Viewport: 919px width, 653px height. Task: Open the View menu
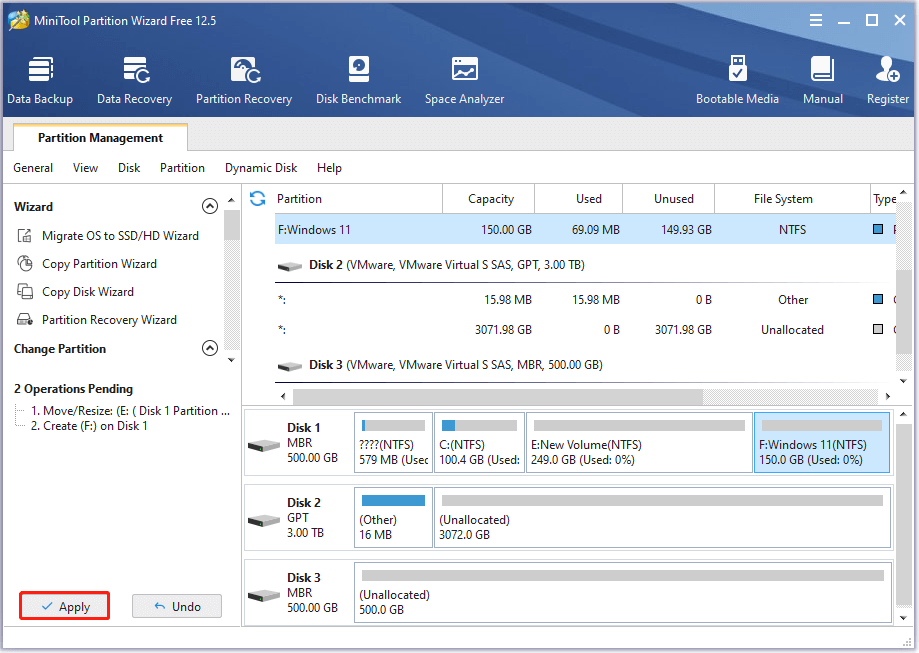85,168
